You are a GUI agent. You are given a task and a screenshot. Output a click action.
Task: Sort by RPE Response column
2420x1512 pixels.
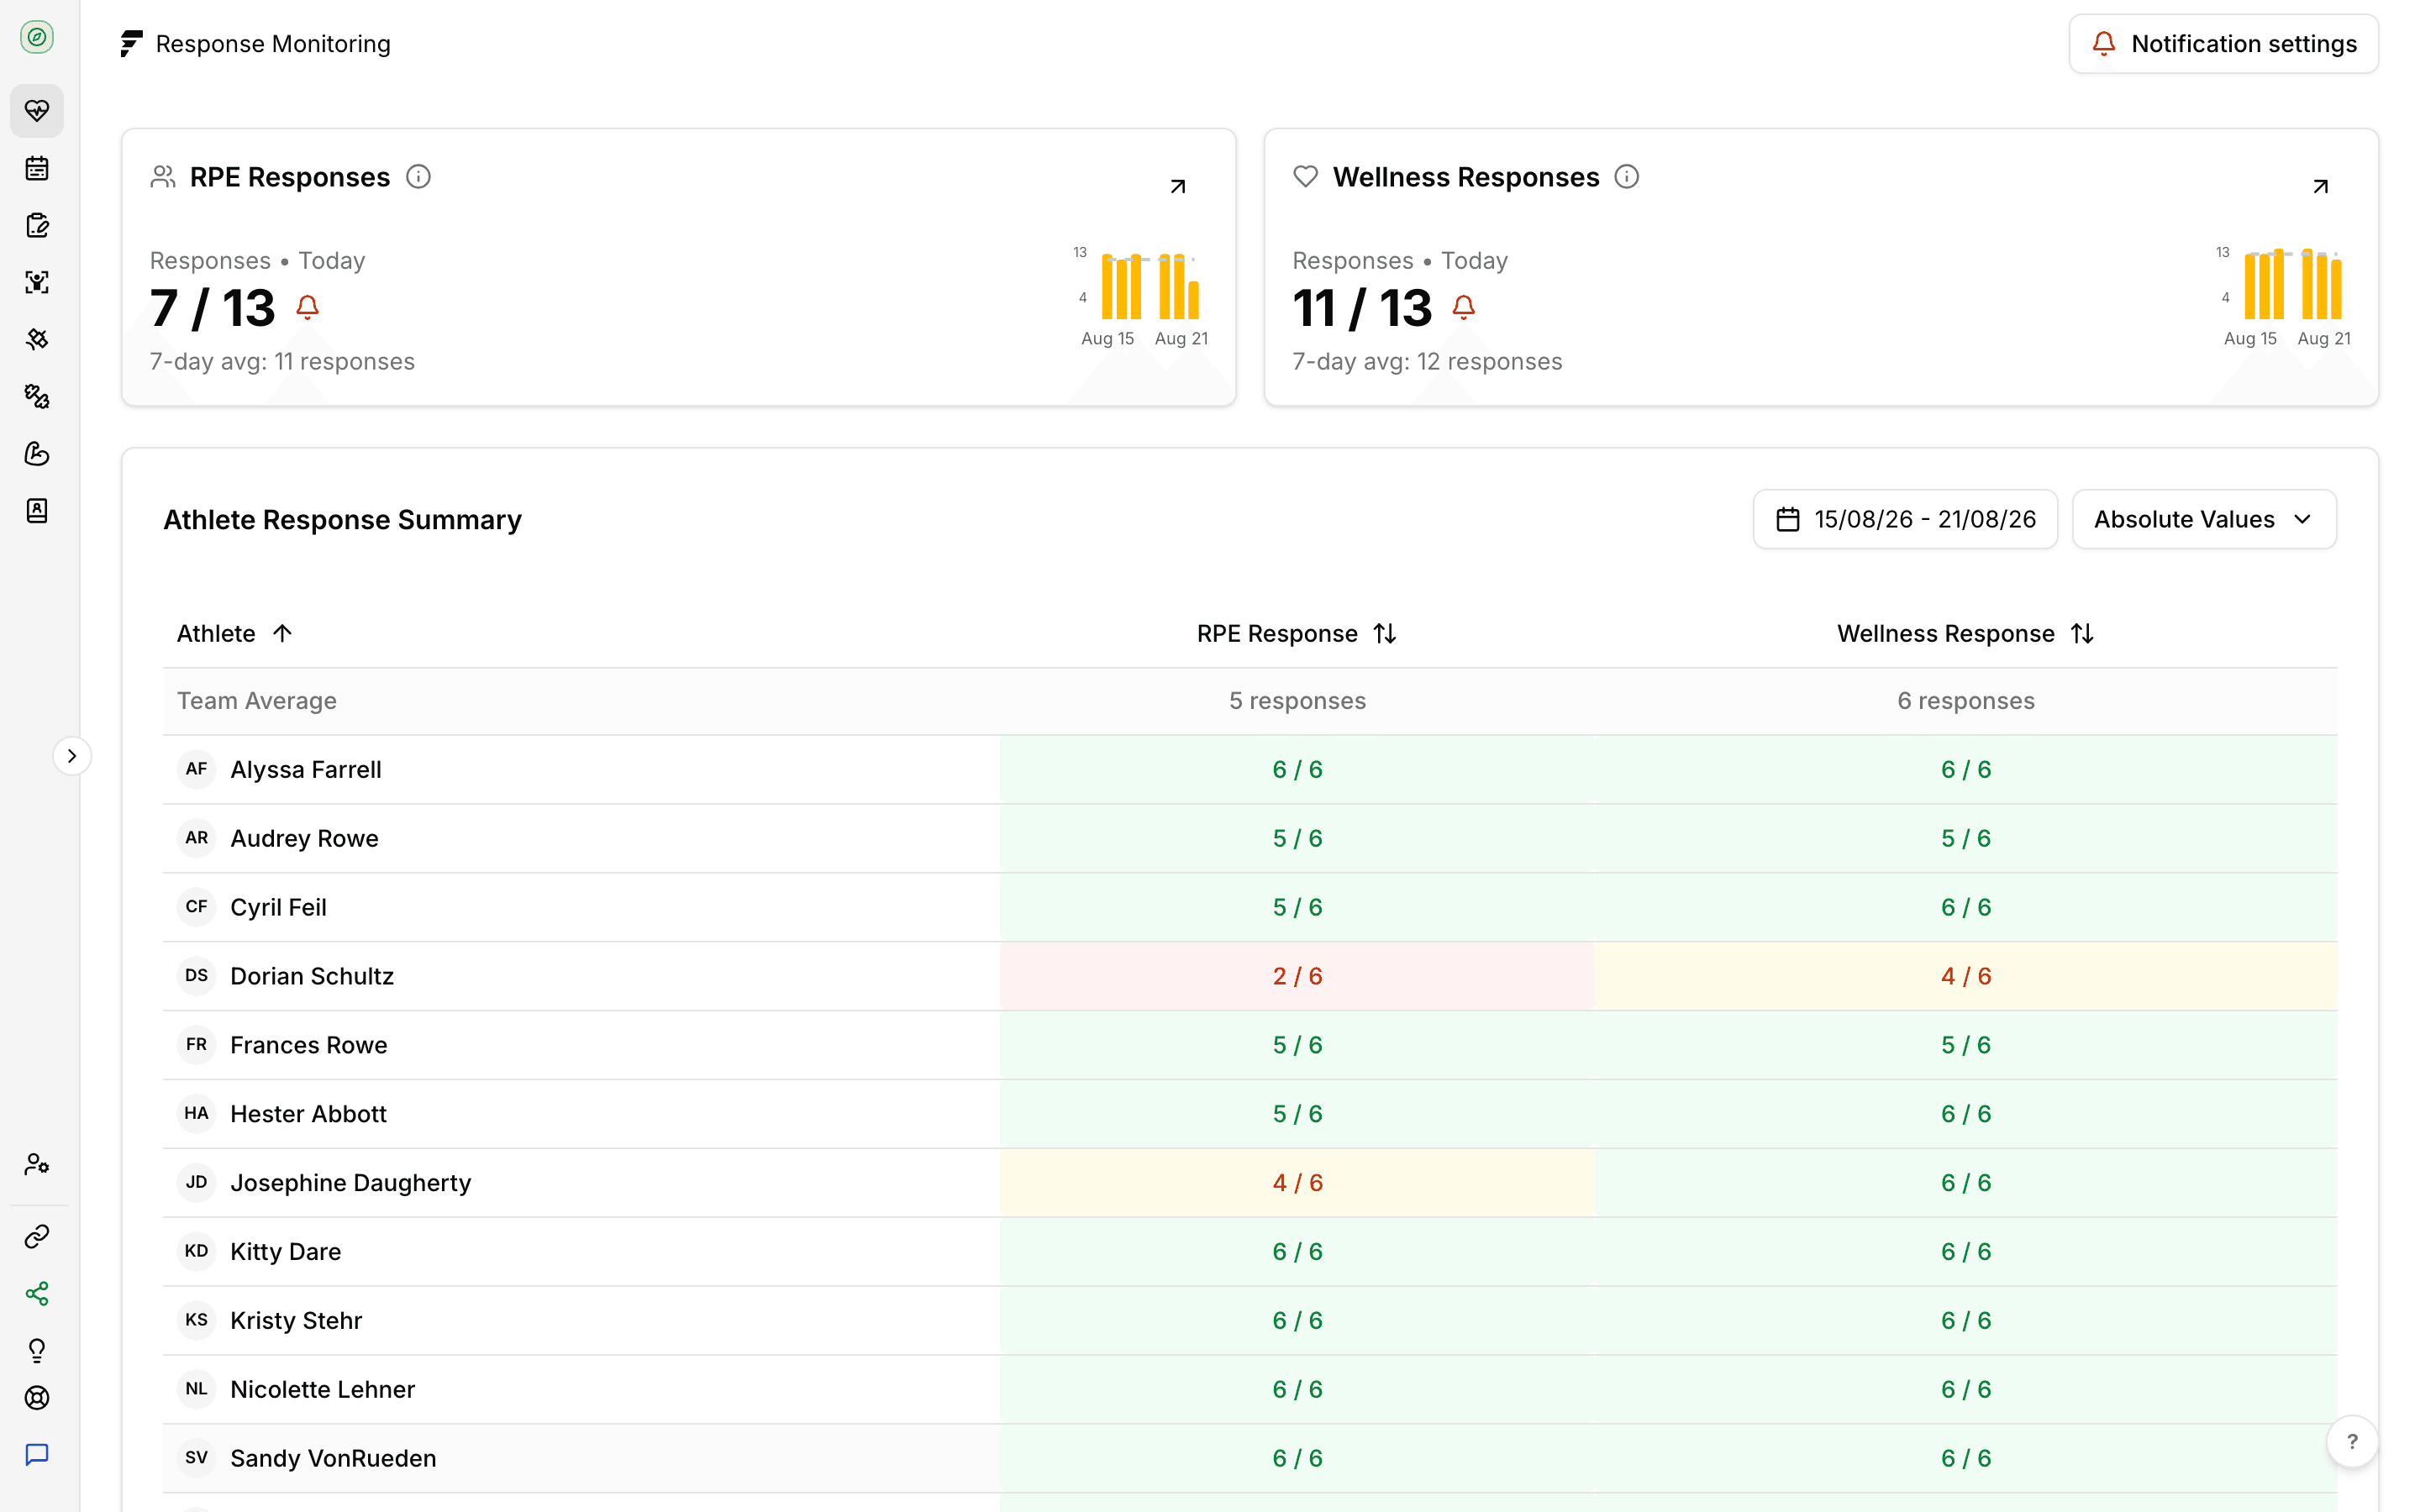tap(1297, 634)
